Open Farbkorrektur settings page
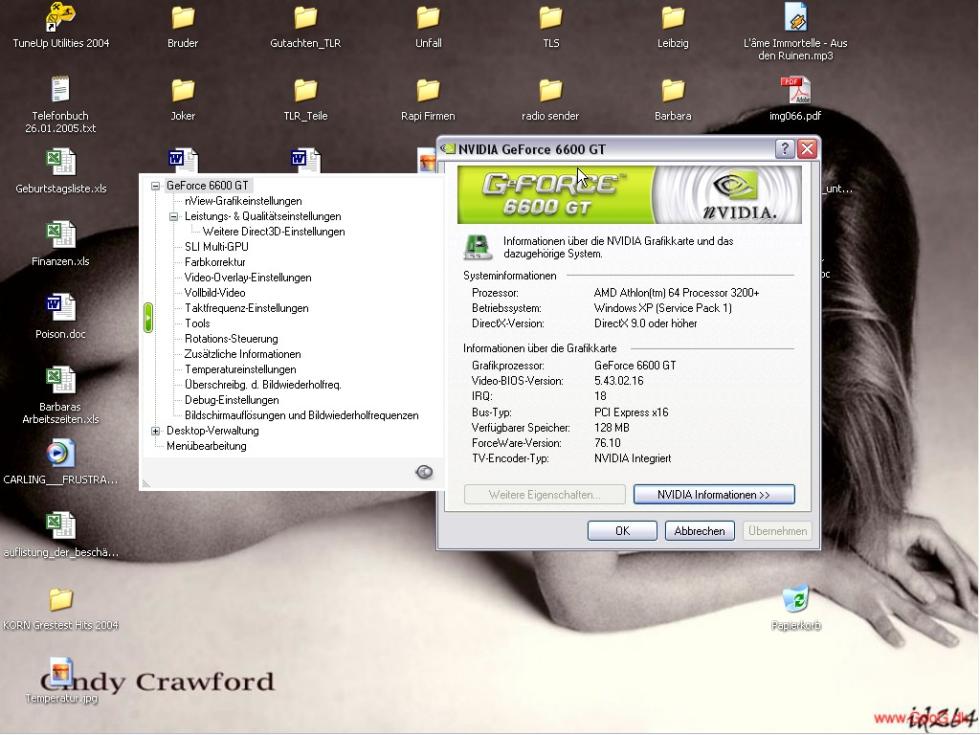The width and height of the screenshot is (980, 735). point(215,262)
